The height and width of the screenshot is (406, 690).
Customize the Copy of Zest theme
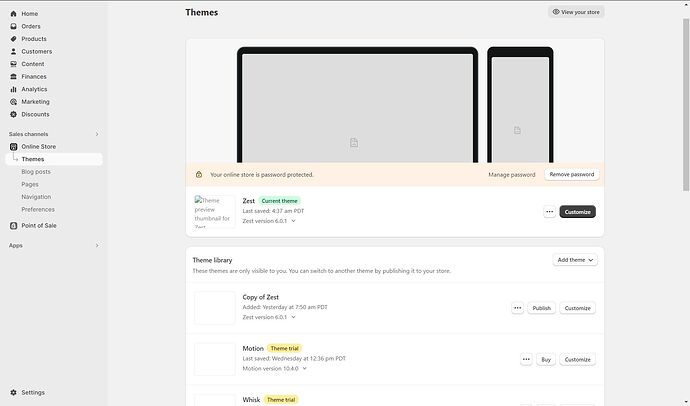[577, 308]
